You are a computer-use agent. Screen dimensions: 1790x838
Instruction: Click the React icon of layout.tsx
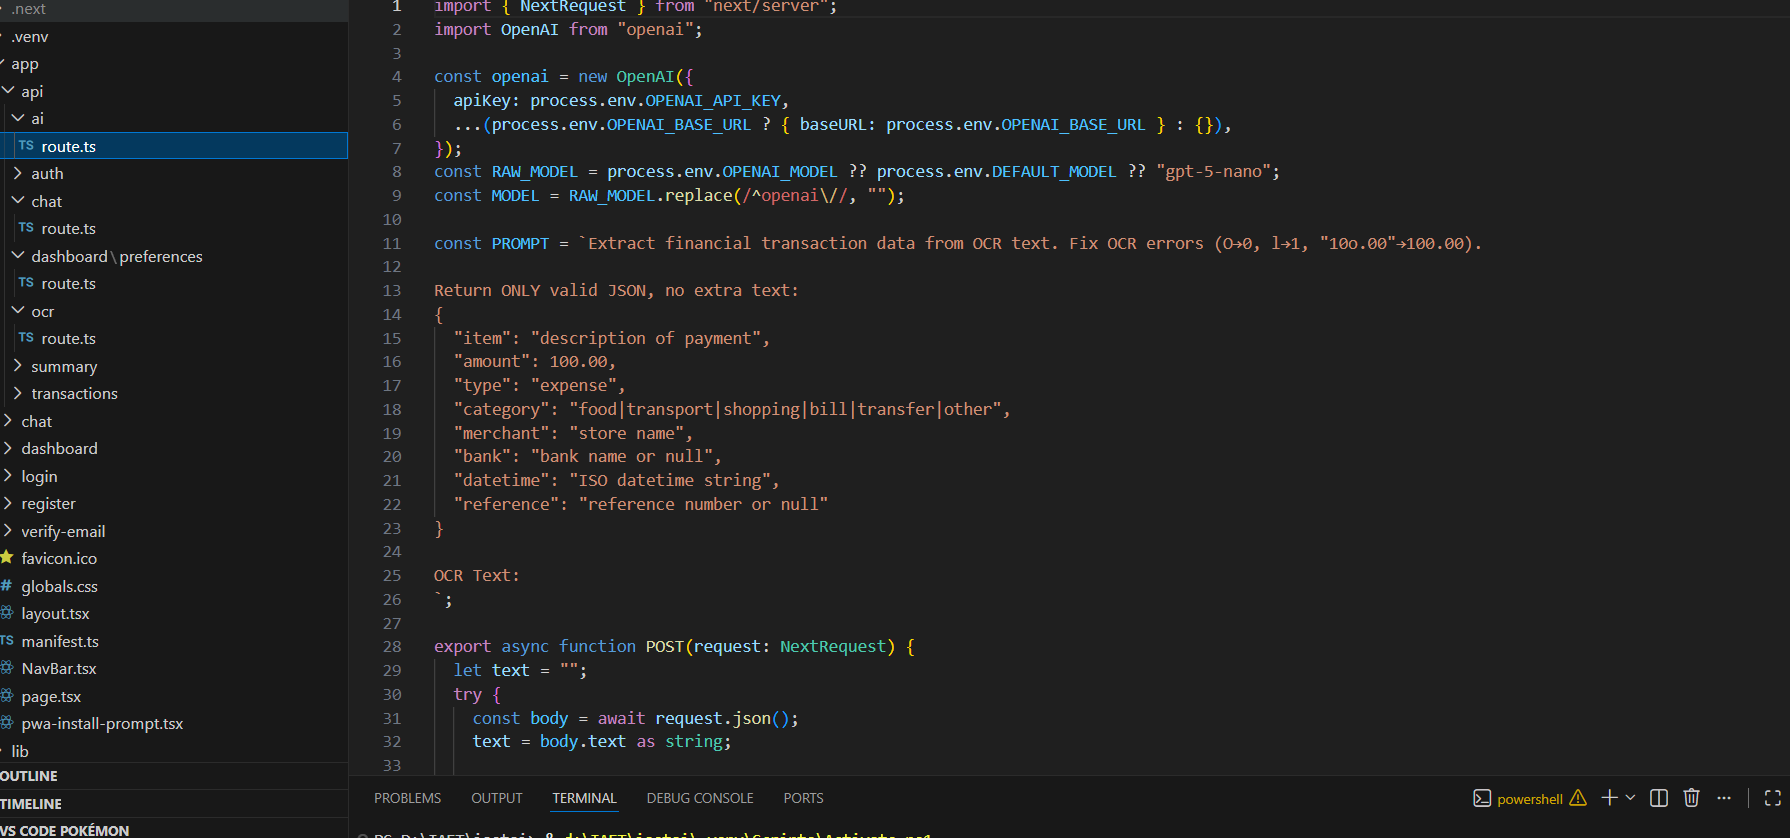pyautogui.click(x=6, y=613)
